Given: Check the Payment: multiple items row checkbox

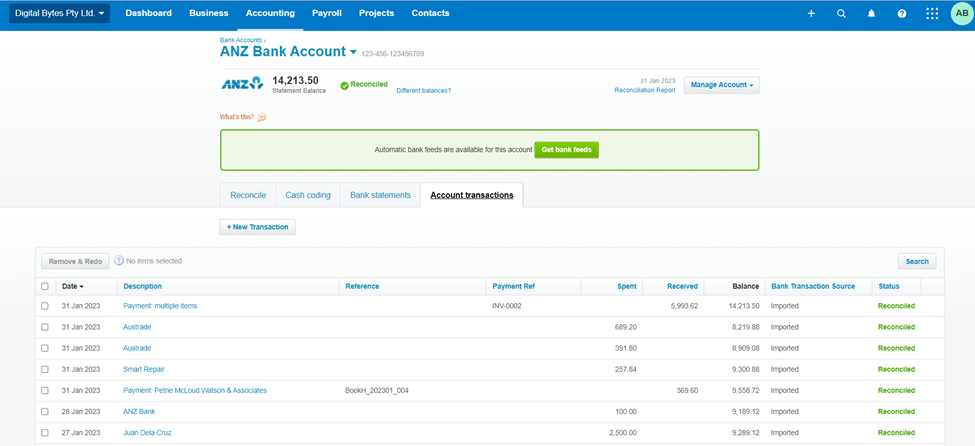Looking at the screenshot, I should point(44,306).
